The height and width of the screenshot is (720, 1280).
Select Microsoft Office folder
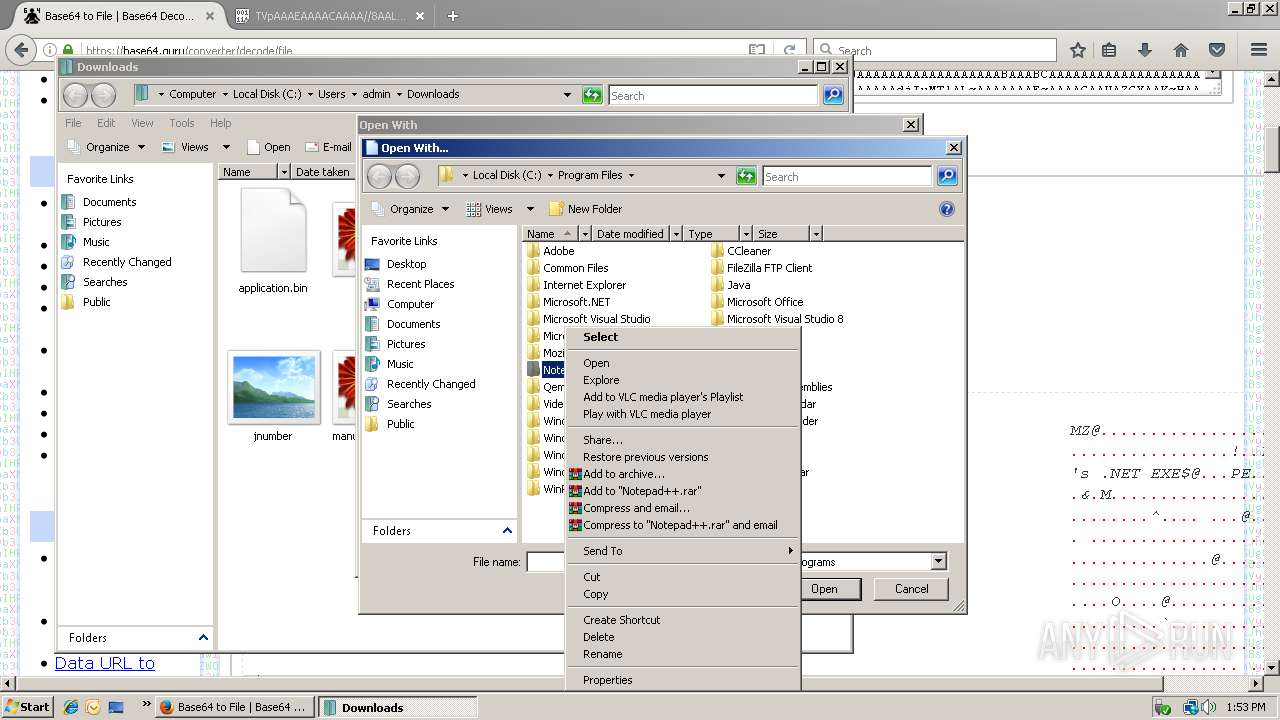pyautogui.click(x=757, y=302)
